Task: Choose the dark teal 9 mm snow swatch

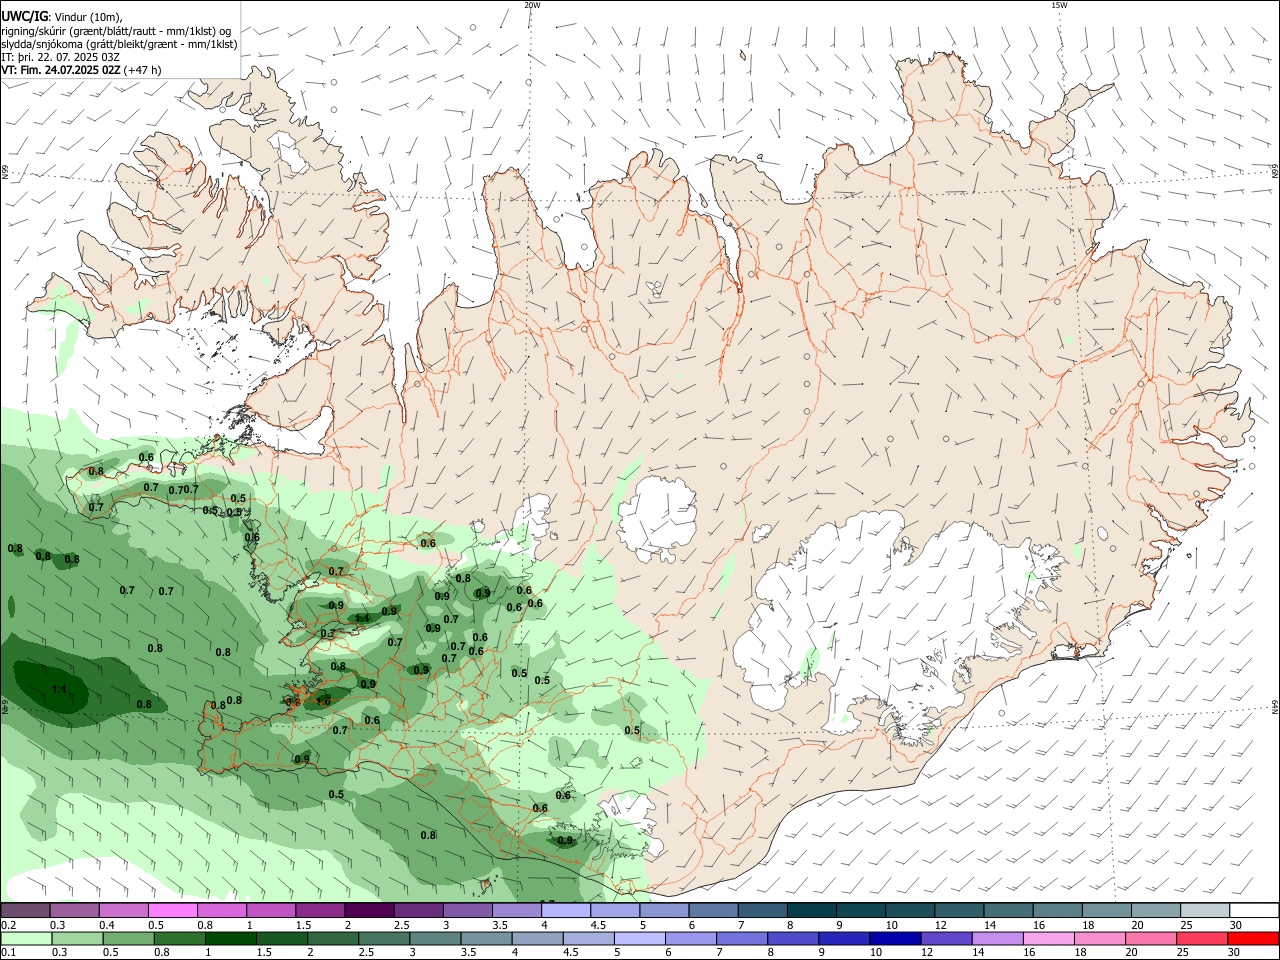Action: [860, 910]
